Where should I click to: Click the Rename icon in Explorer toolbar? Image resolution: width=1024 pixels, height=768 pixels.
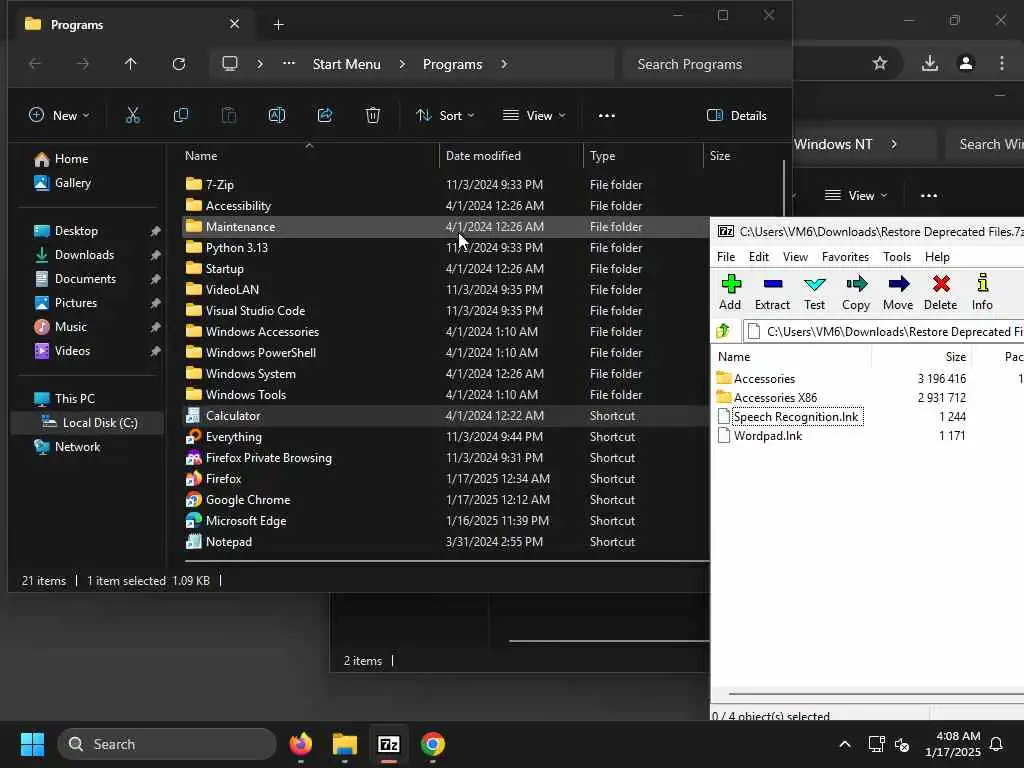click(277, 116)
